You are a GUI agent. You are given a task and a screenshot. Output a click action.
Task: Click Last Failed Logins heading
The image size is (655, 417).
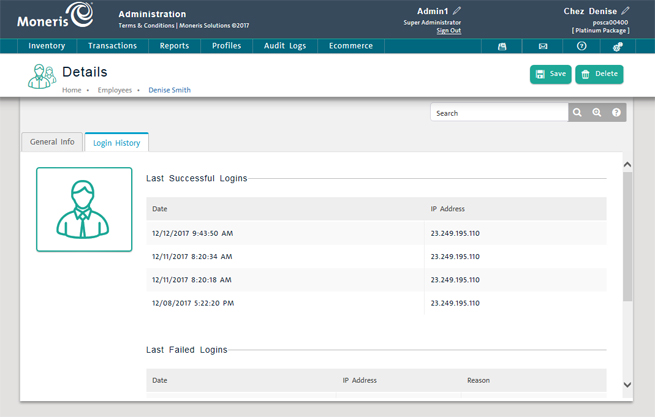[x=187, y=350]
